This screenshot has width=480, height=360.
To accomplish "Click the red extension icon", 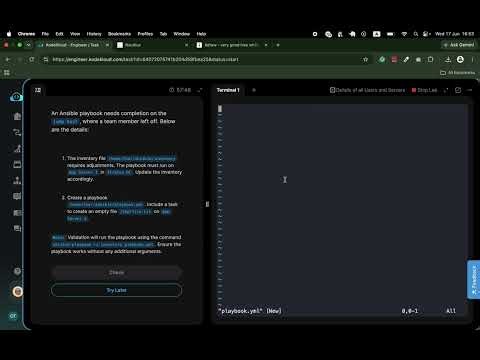I will pyautogui.click(x=394, y=59).
